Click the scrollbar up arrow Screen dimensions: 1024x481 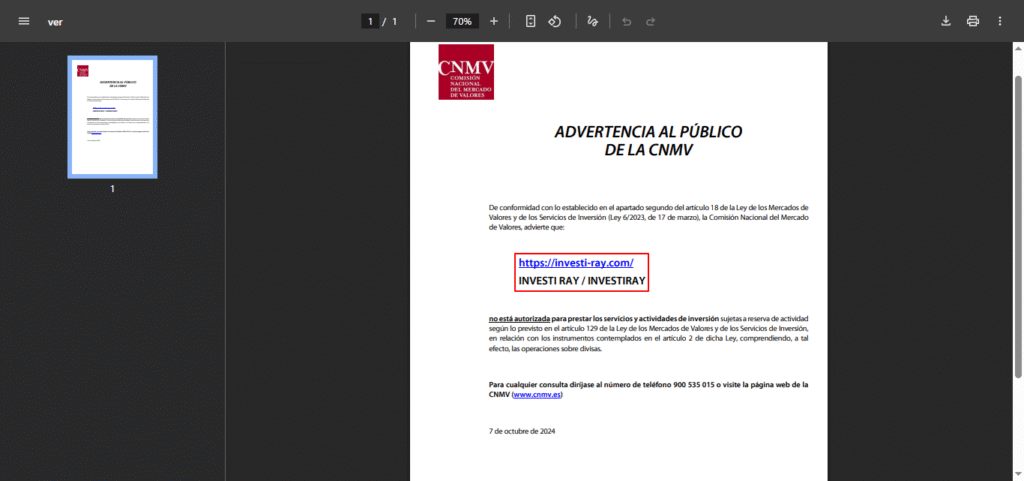pos(1017,48)
